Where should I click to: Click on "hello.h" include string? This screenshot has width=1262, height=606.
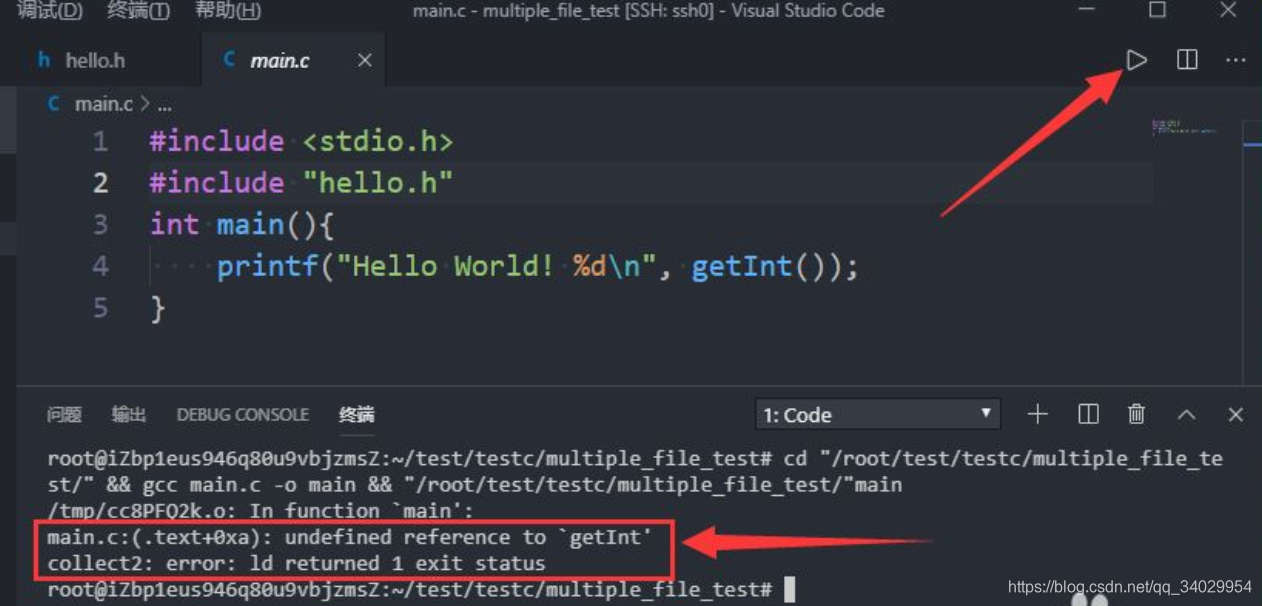378,183
